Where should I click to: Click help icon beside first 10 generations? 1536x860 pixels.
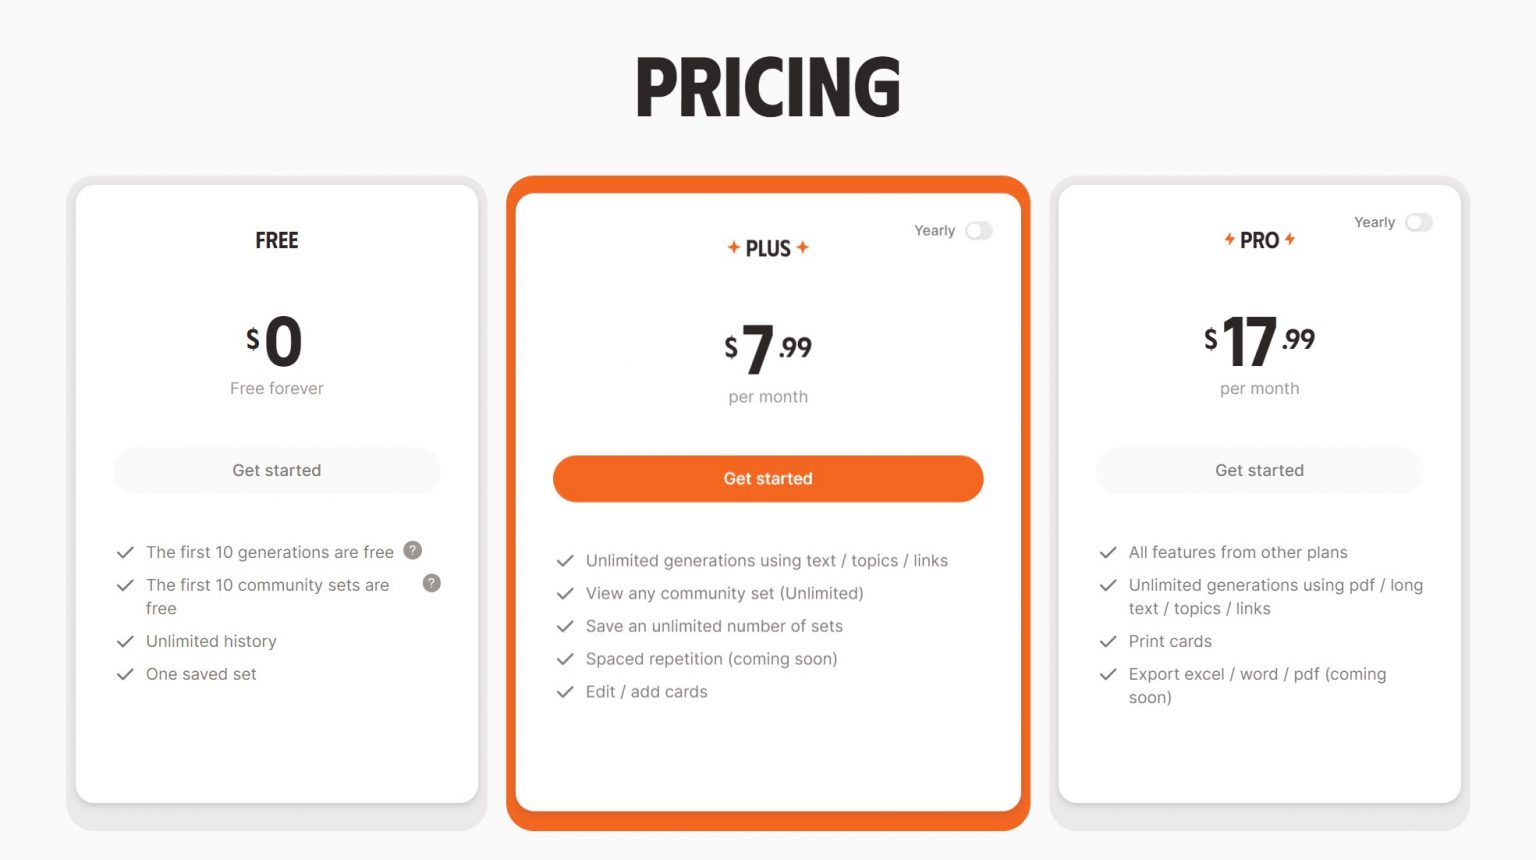click(x=412, y=551)
